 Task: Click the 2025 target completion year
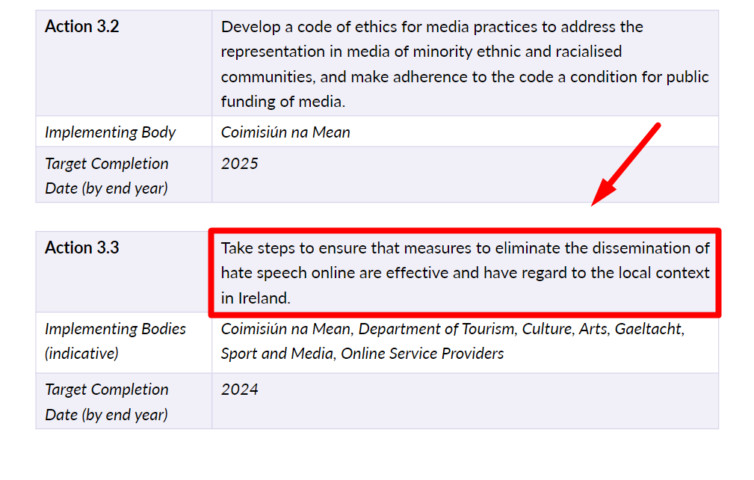pyautogui.click(x=239, y=163)
